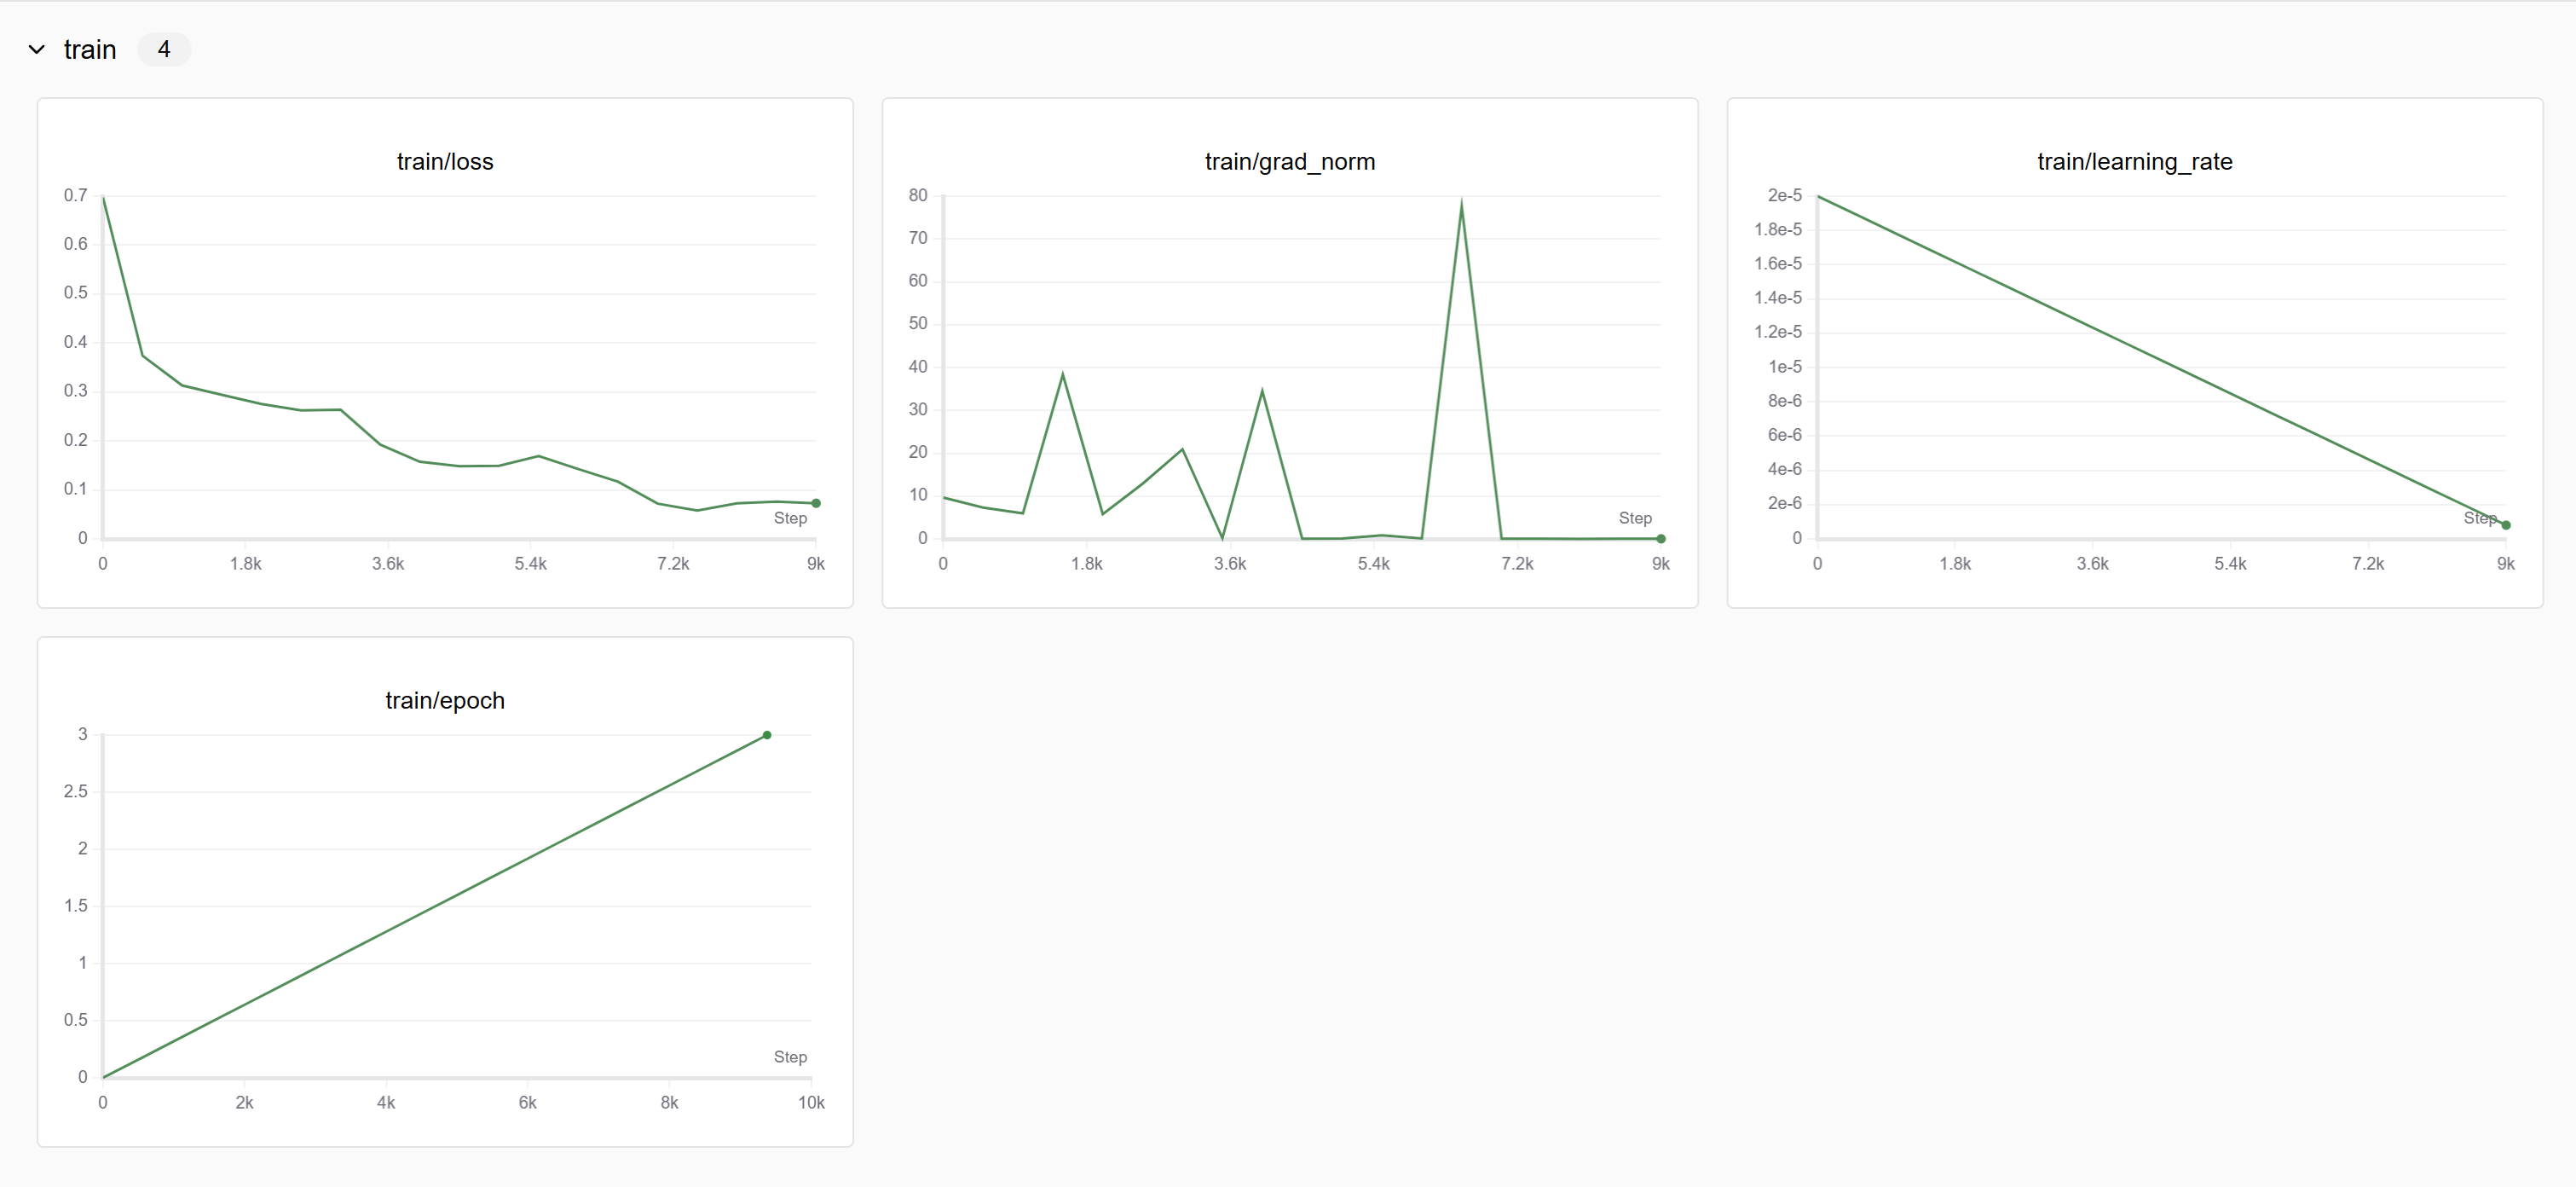Click final data point on train/epoch
2576x1187 pixels.
767,735
